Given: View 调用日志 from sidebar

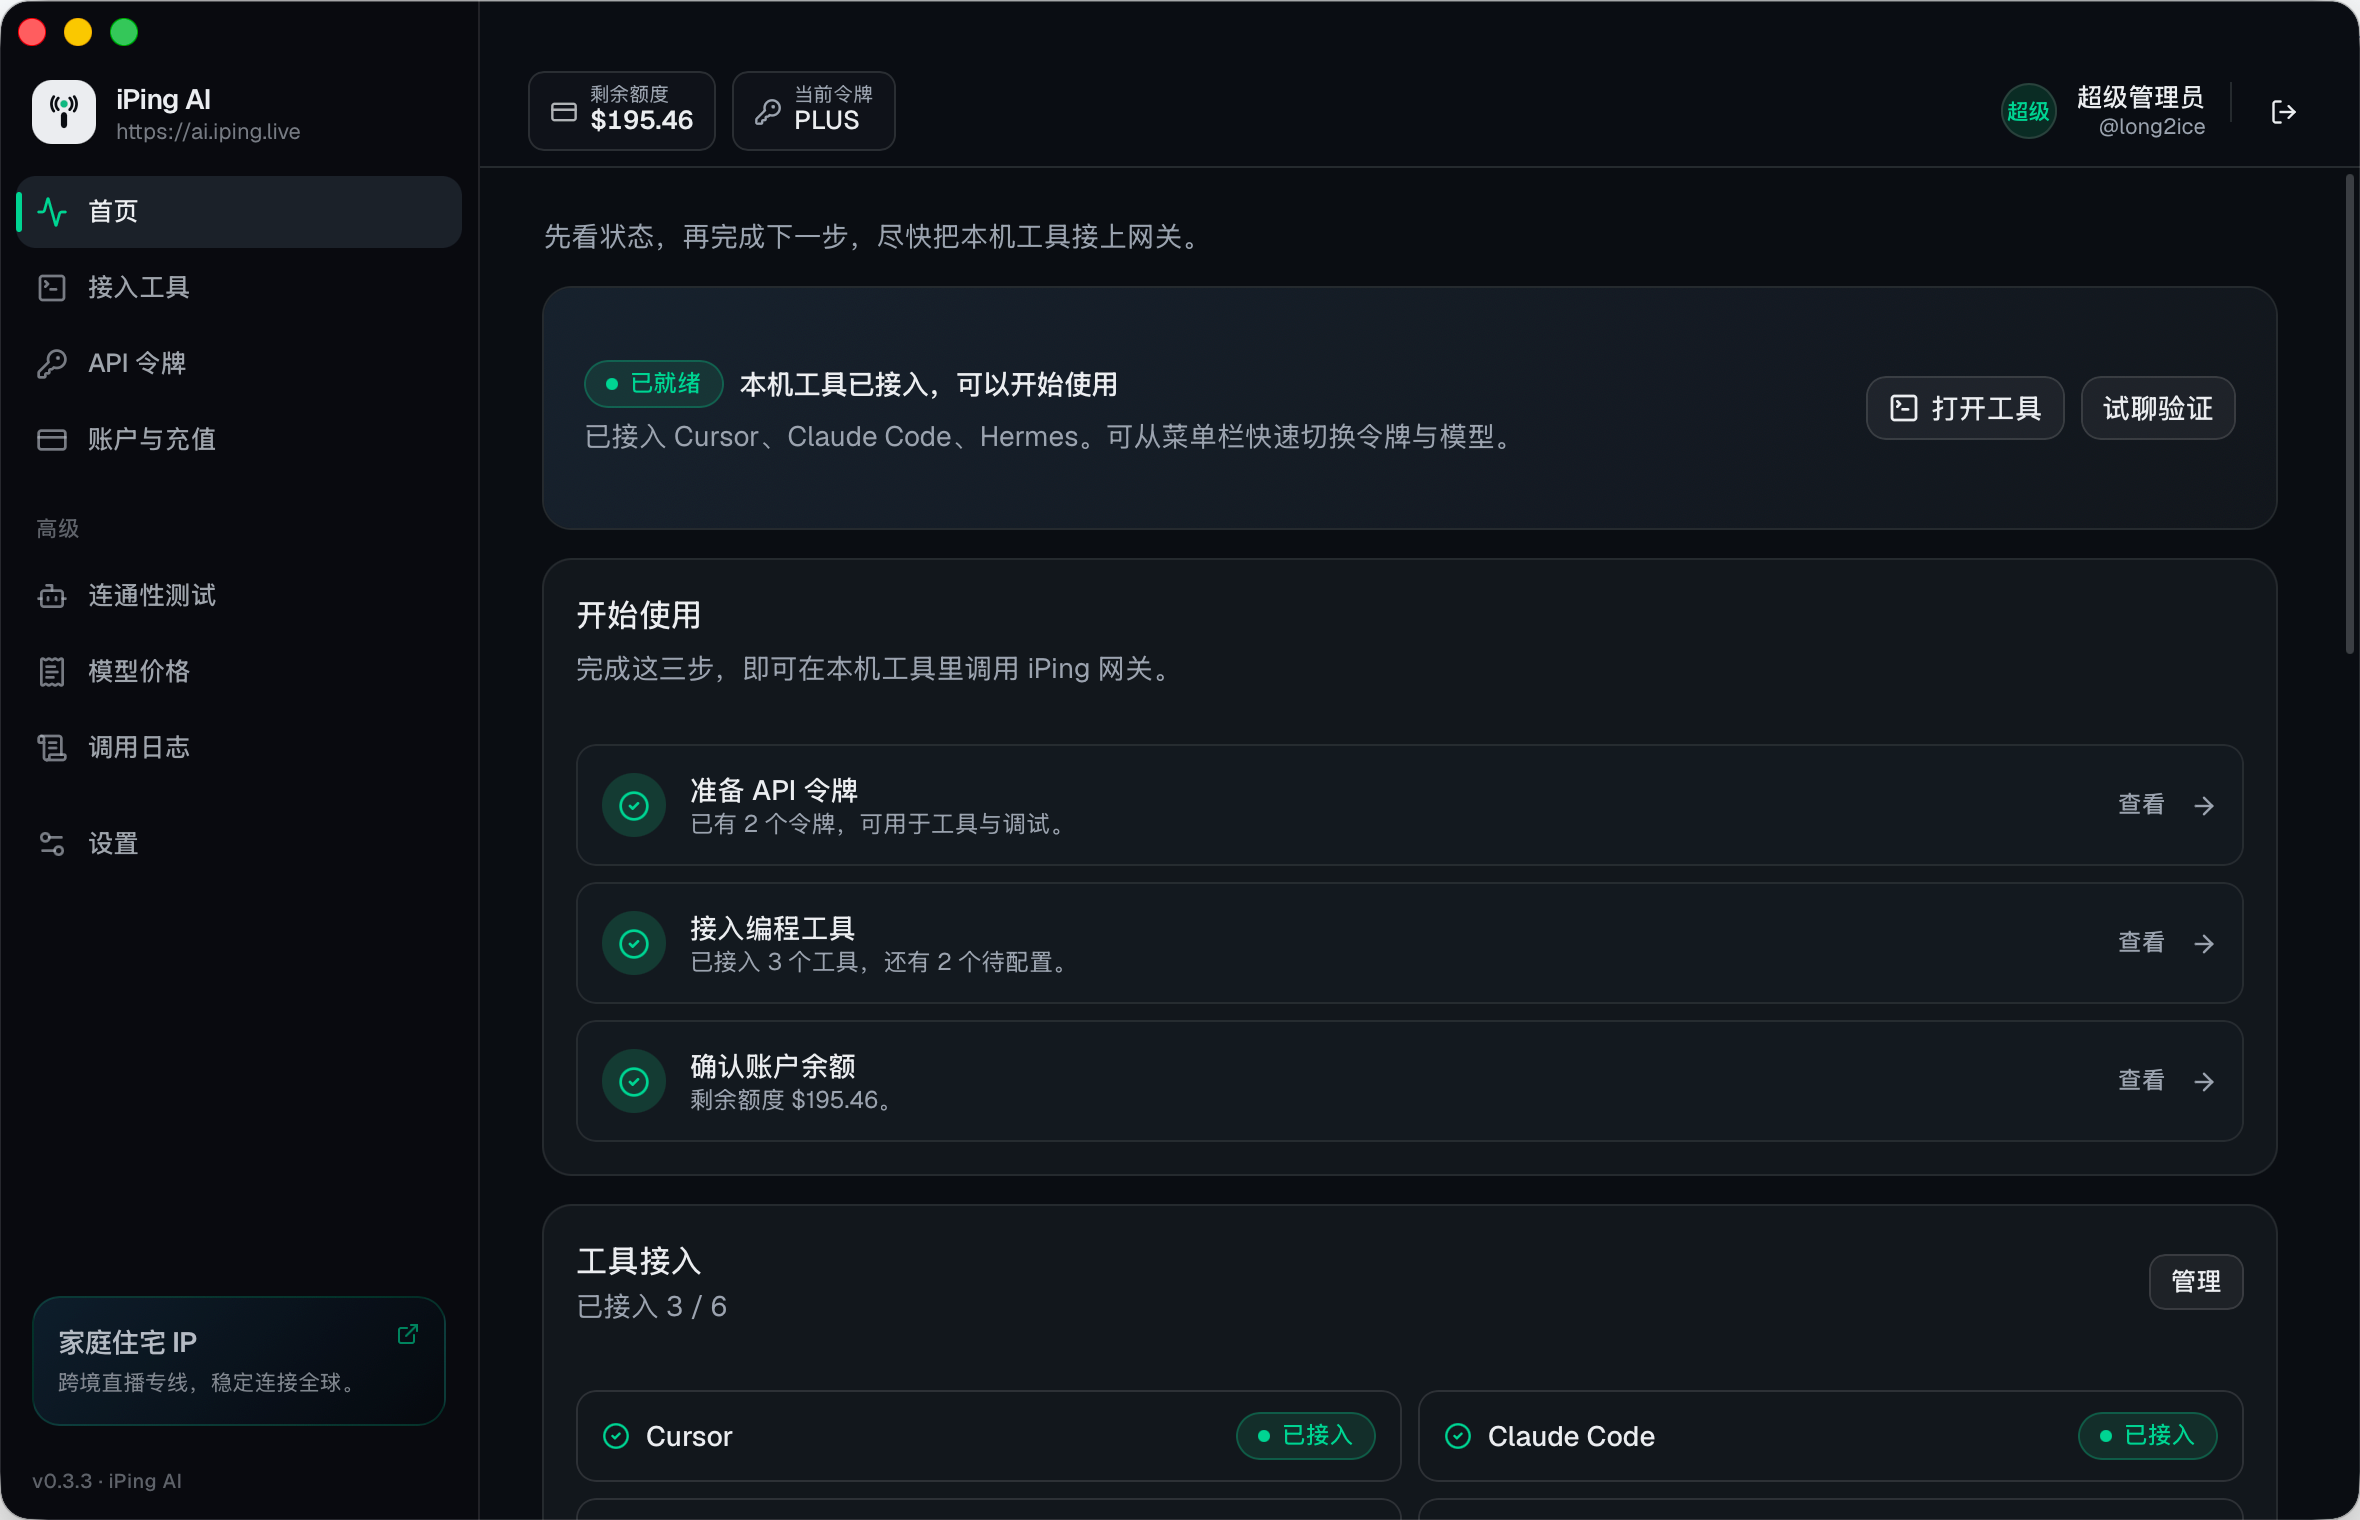Looking at the screenshot, I should pyautogui.click(x=240, y=748).
